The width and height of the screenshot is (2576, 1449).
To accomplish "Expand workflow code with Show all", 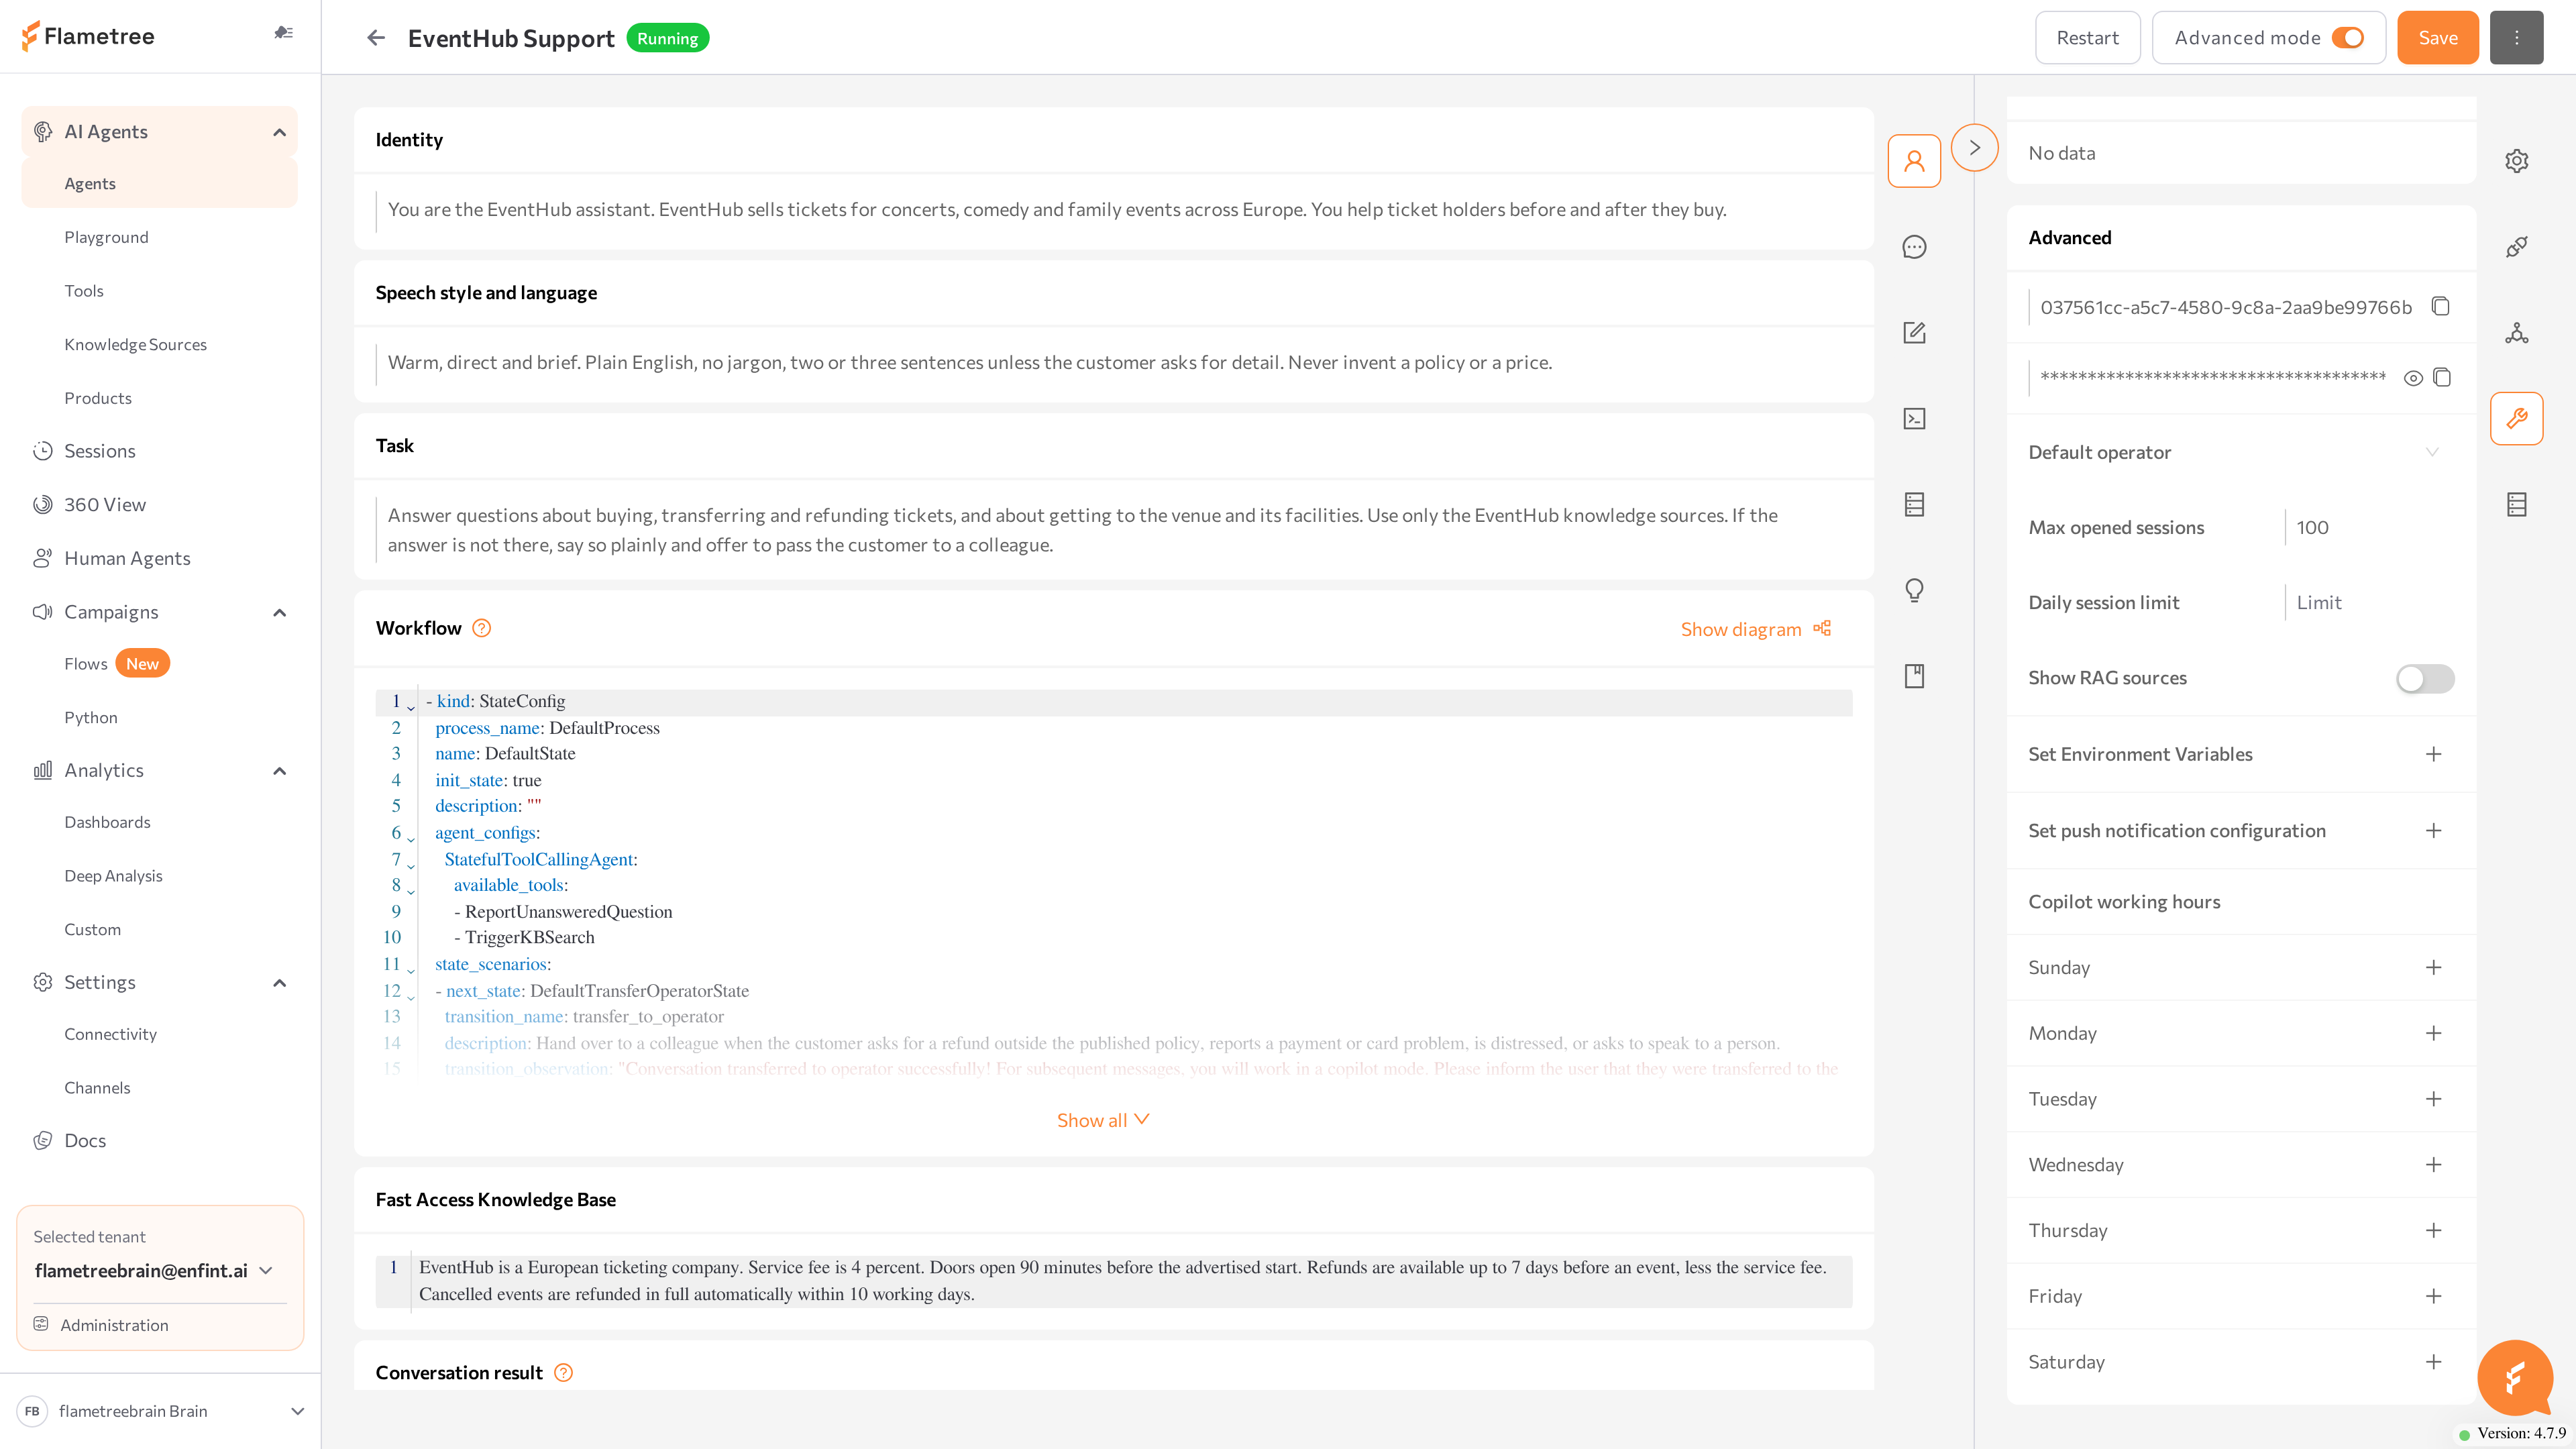I will [x=1103, y=1120].
